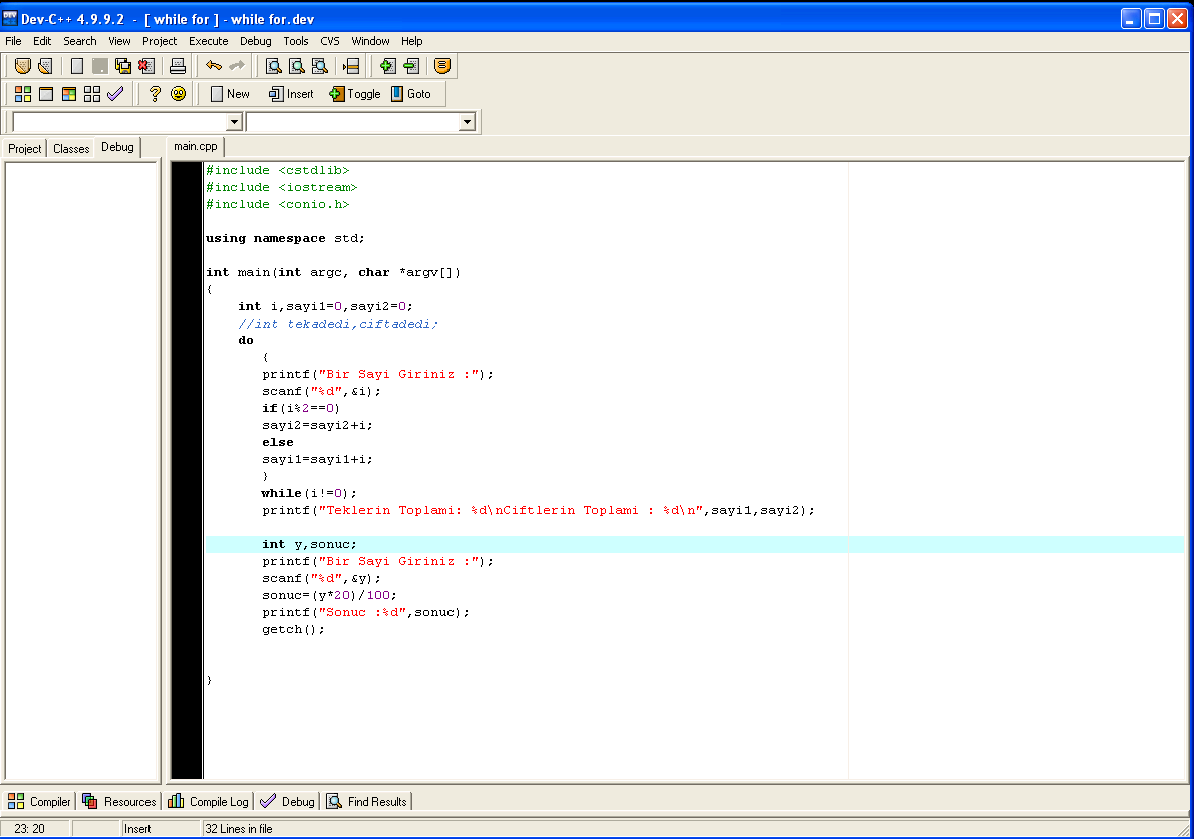
Task: Click the Close file red X icon
Action: coord(146,66)
